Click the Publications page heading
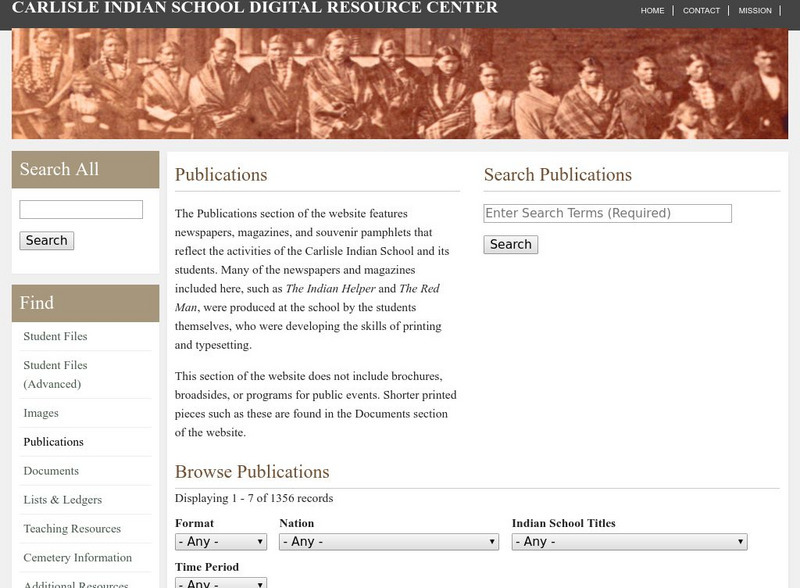 point(221,175)
